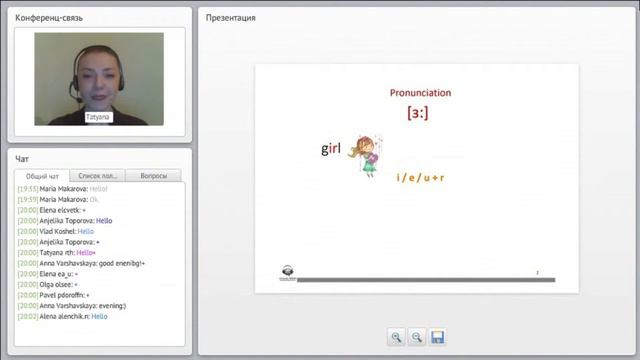
Task: Select Maria Makarova's 'Ok.' message
Action: 58,200
